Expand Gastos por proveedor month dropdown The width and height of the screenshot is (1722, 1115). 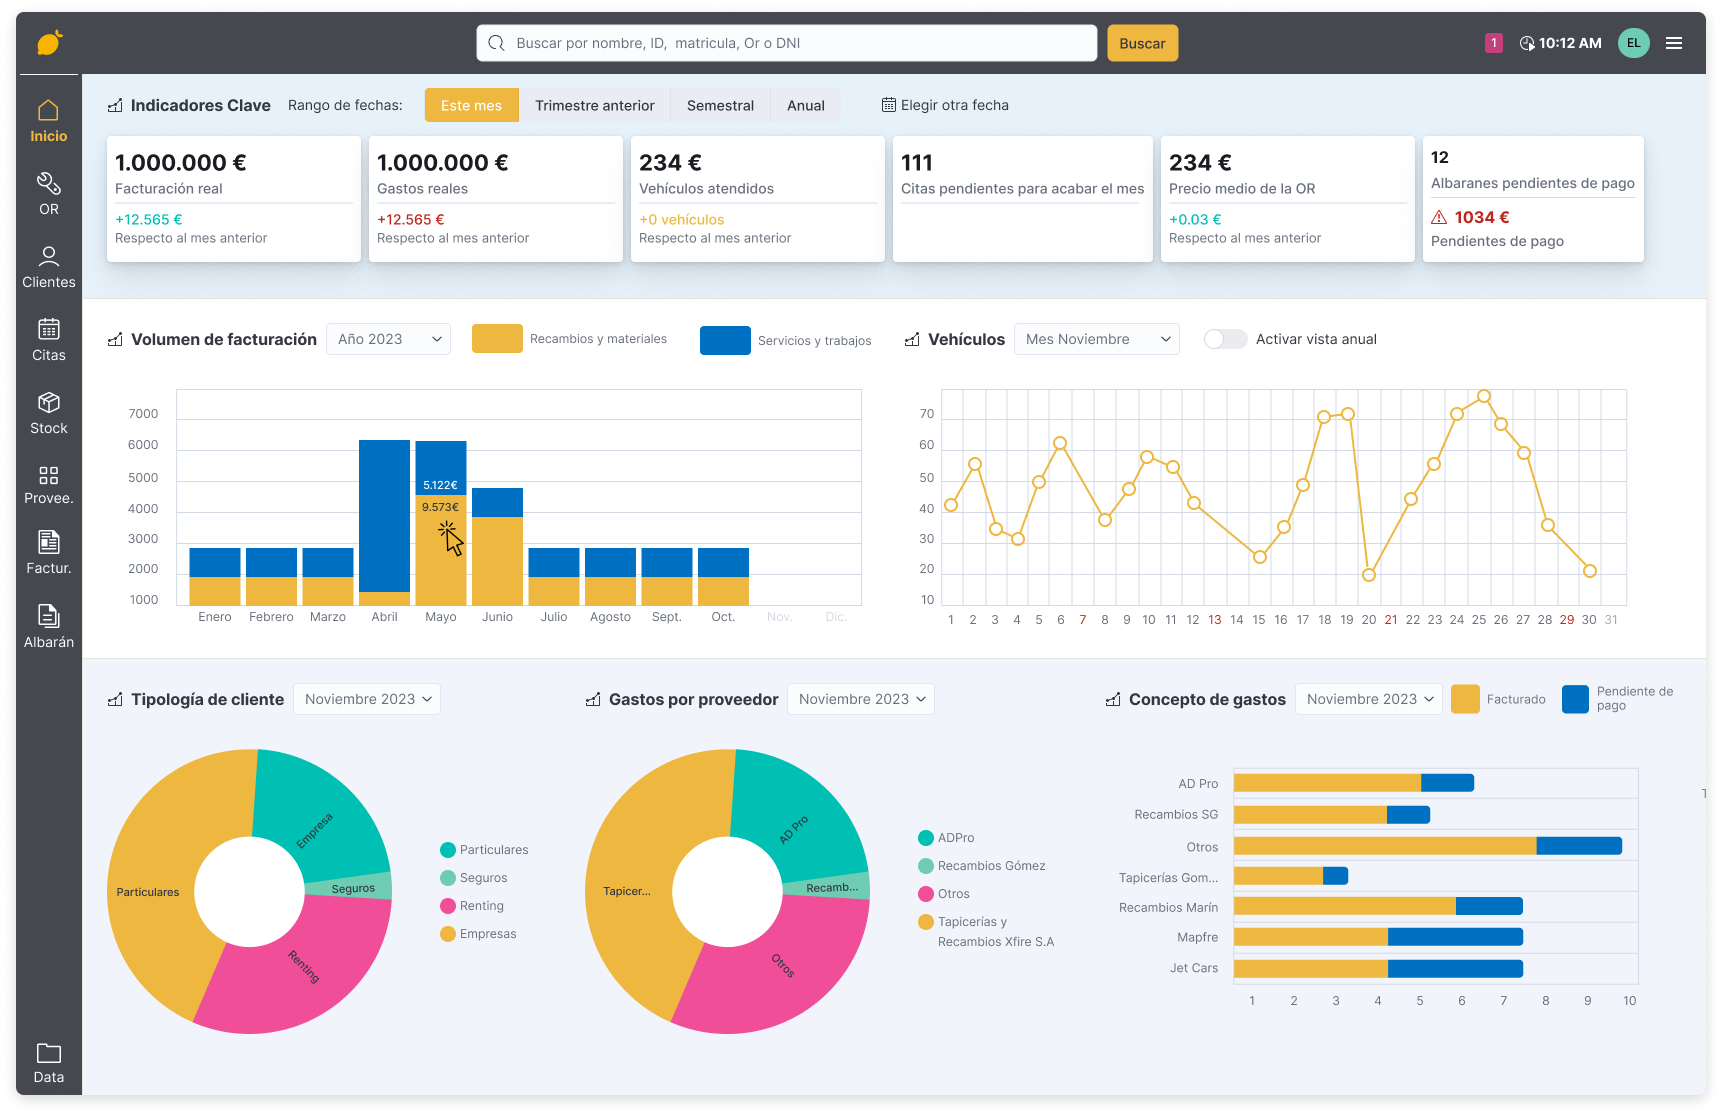point(860,699)
